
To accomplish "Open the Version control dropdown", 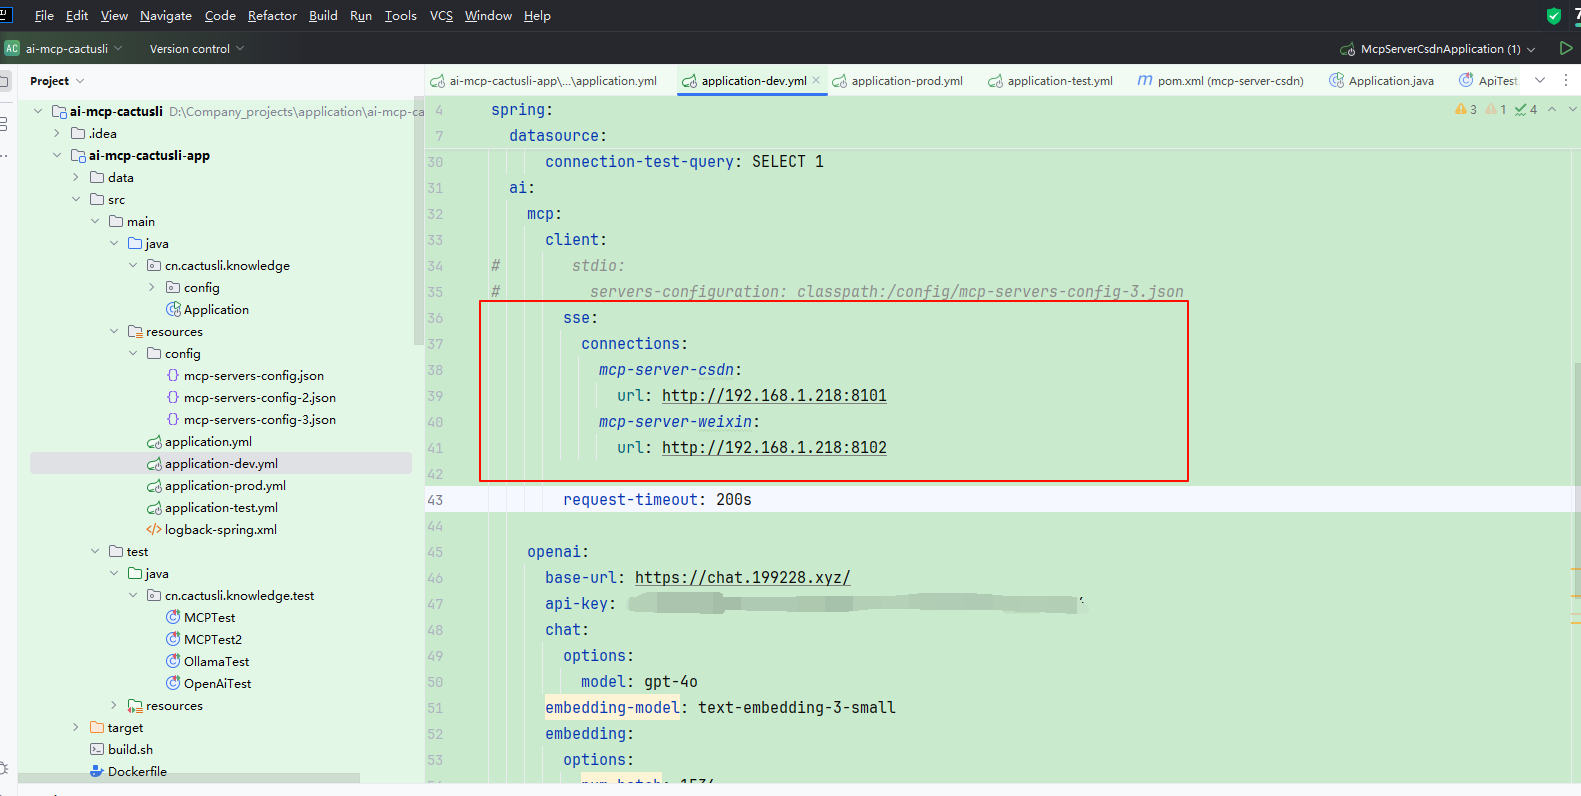I will (x=196, y=48).
